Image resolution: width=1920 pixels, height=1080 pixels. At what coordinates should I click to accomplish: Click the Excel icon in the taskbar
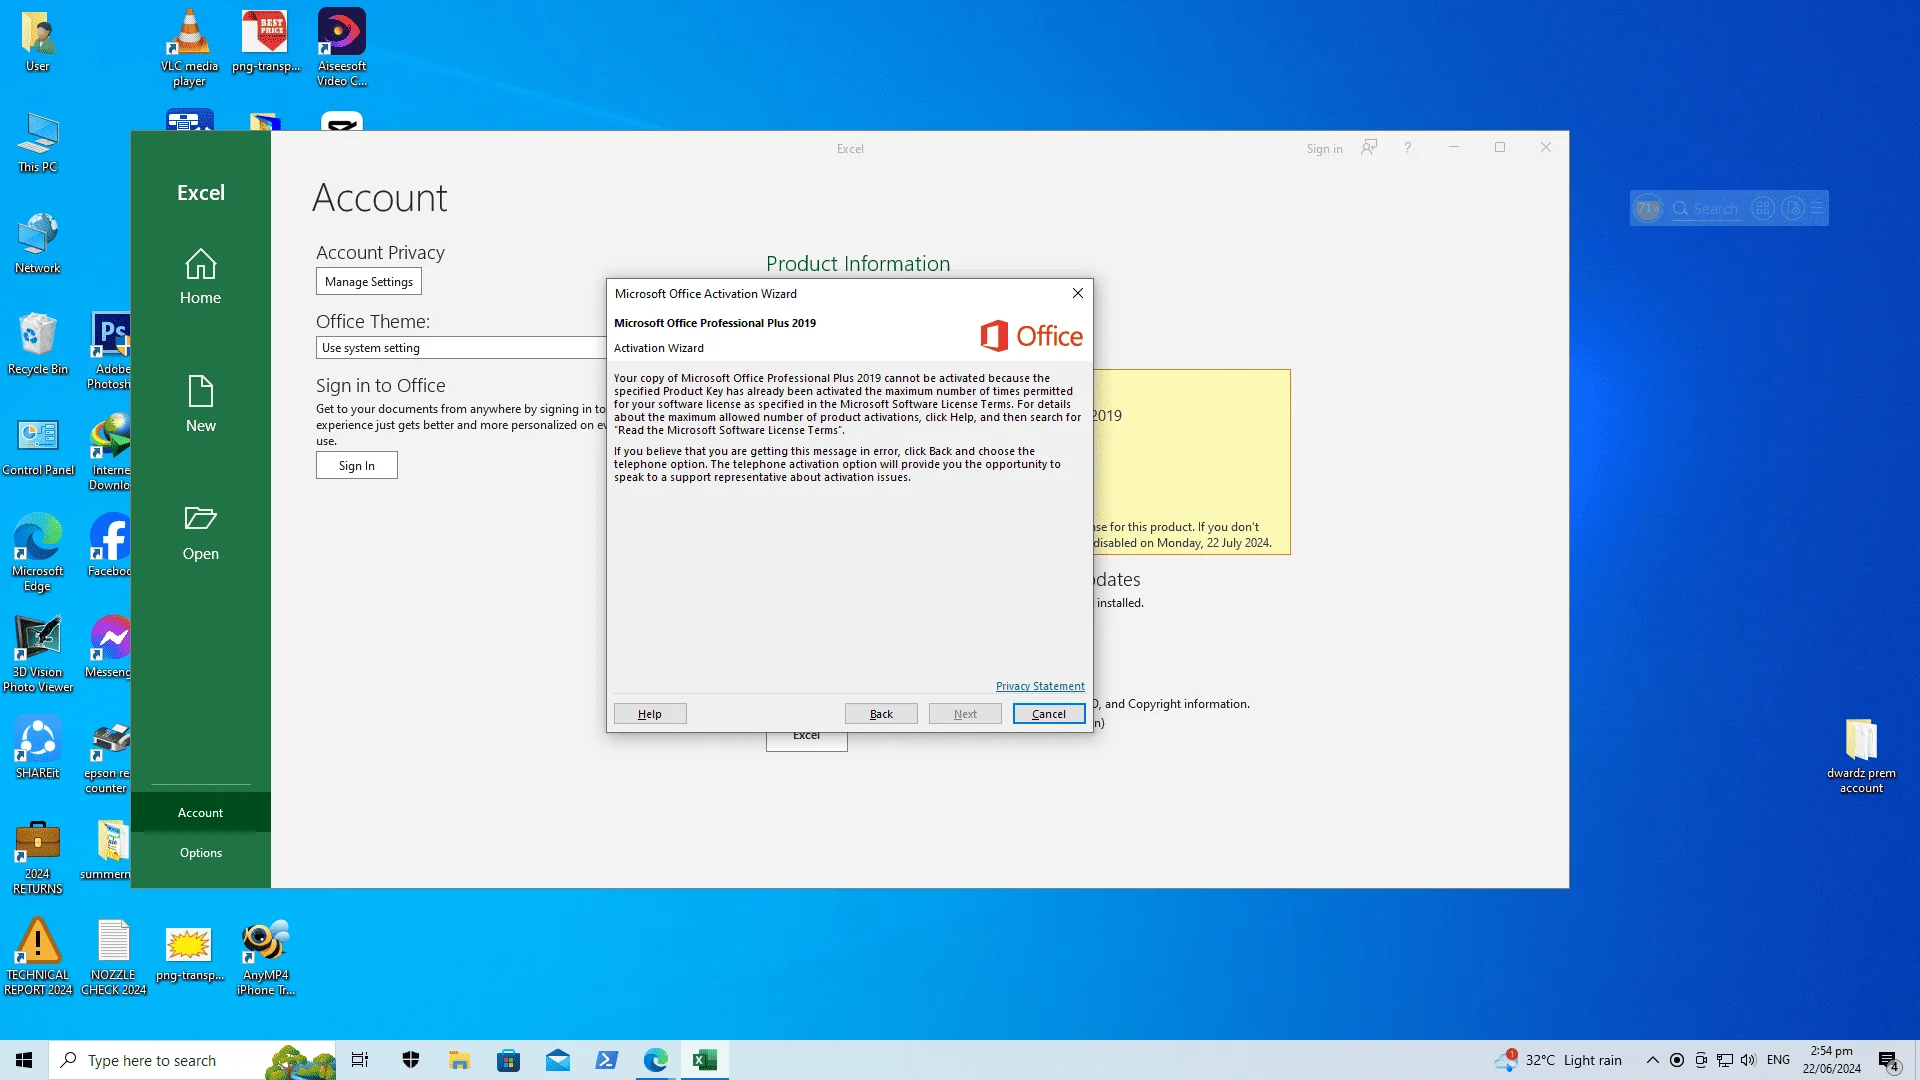point(705,1060)
